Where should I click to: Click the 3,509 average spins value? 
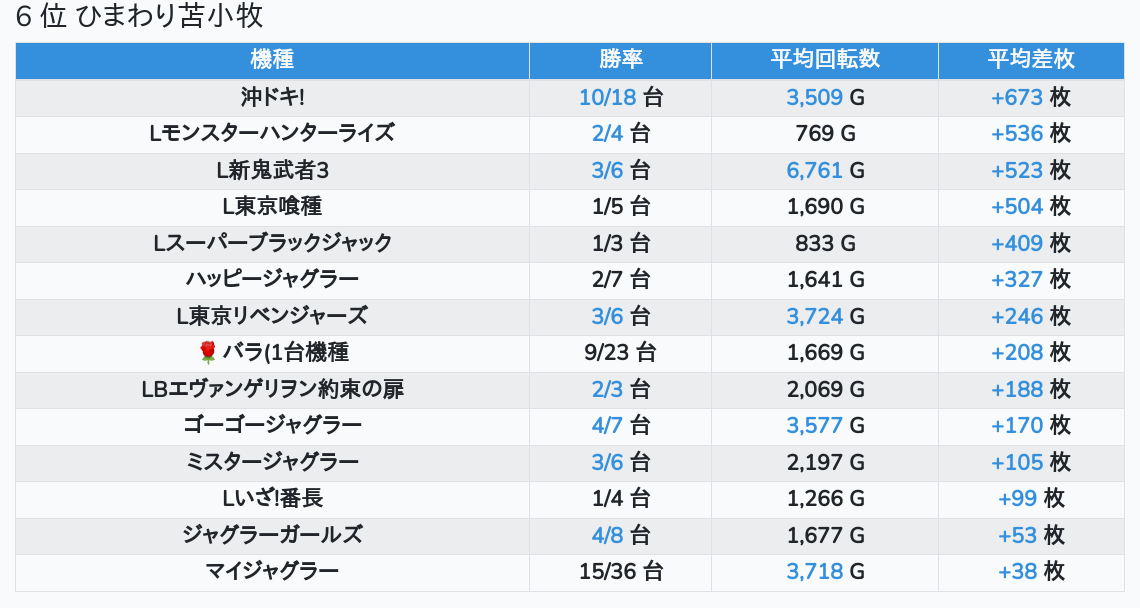point(814,97)
